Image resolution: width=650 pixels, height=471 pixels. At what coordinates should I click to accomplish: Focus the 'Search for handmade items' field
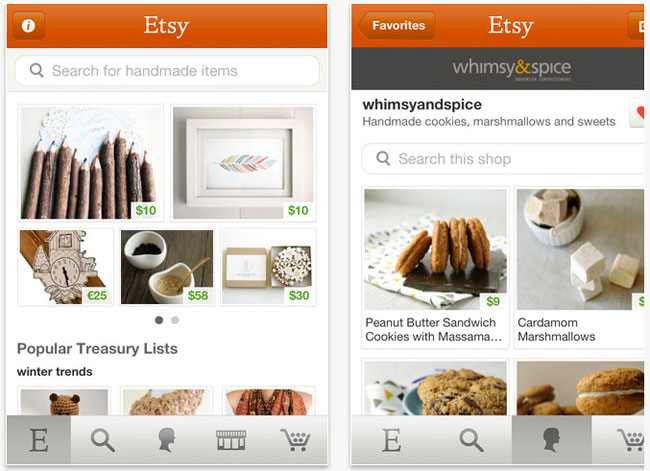click(167, 70)
